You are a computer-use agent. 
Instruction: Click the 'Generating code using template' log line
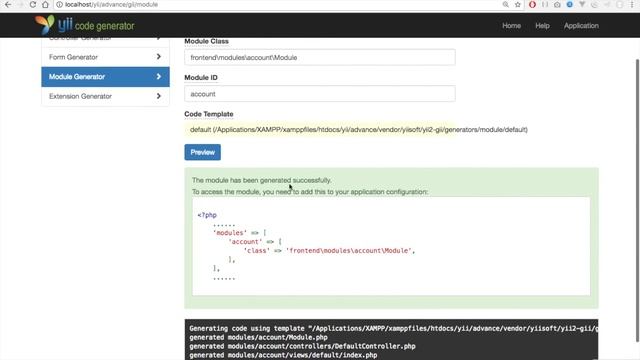393,328
